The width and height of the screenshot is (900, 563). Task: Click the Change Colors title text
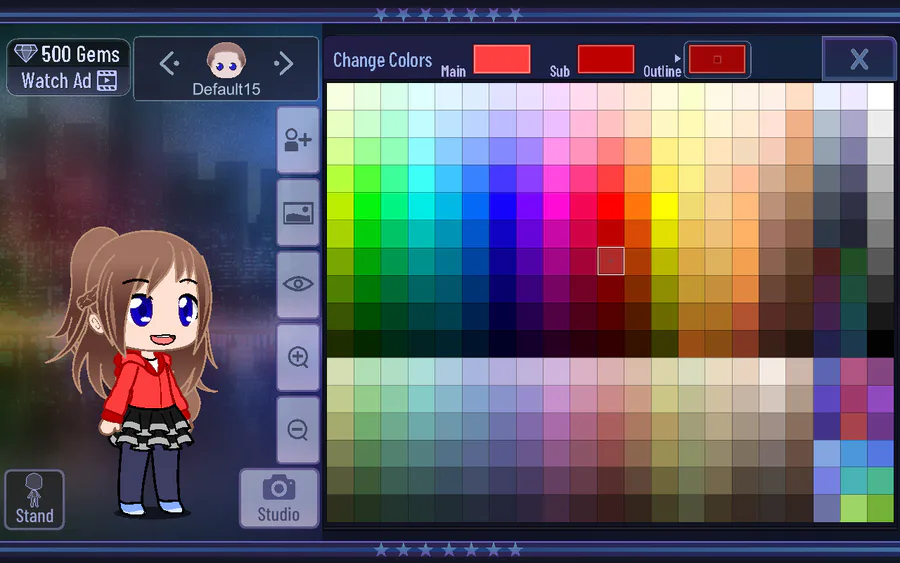[x=382, y=60]
